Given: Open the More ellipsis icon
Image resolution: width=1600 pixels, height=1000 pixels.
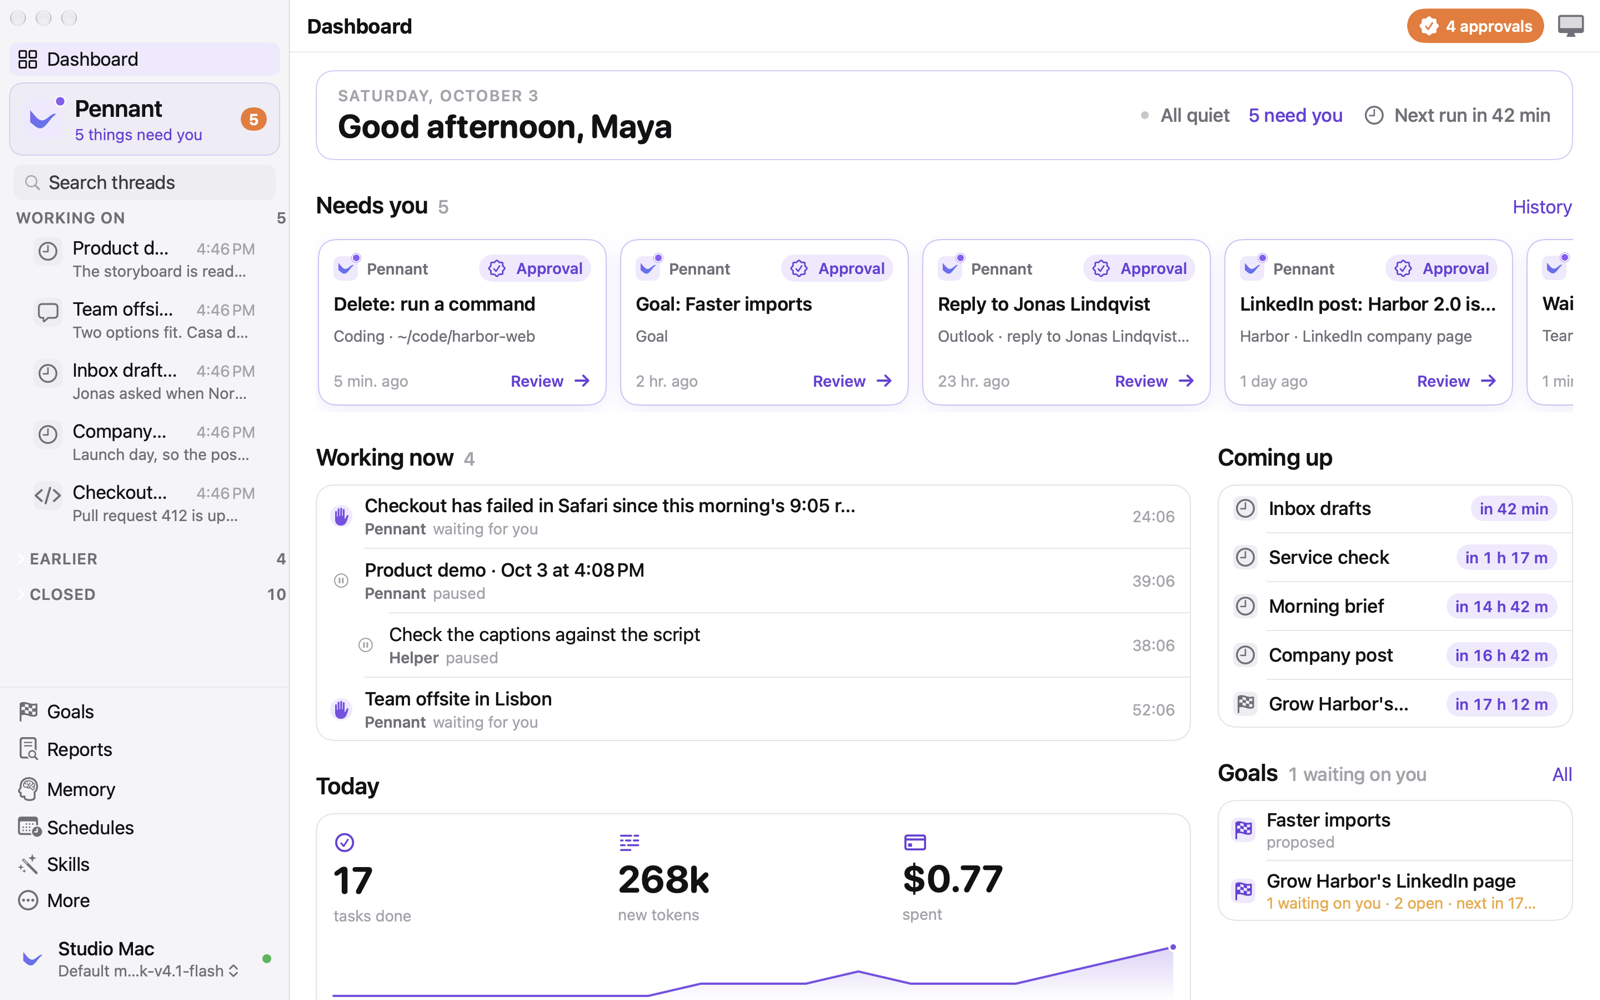Looking at the screenshot, I should tap(28, 900).
